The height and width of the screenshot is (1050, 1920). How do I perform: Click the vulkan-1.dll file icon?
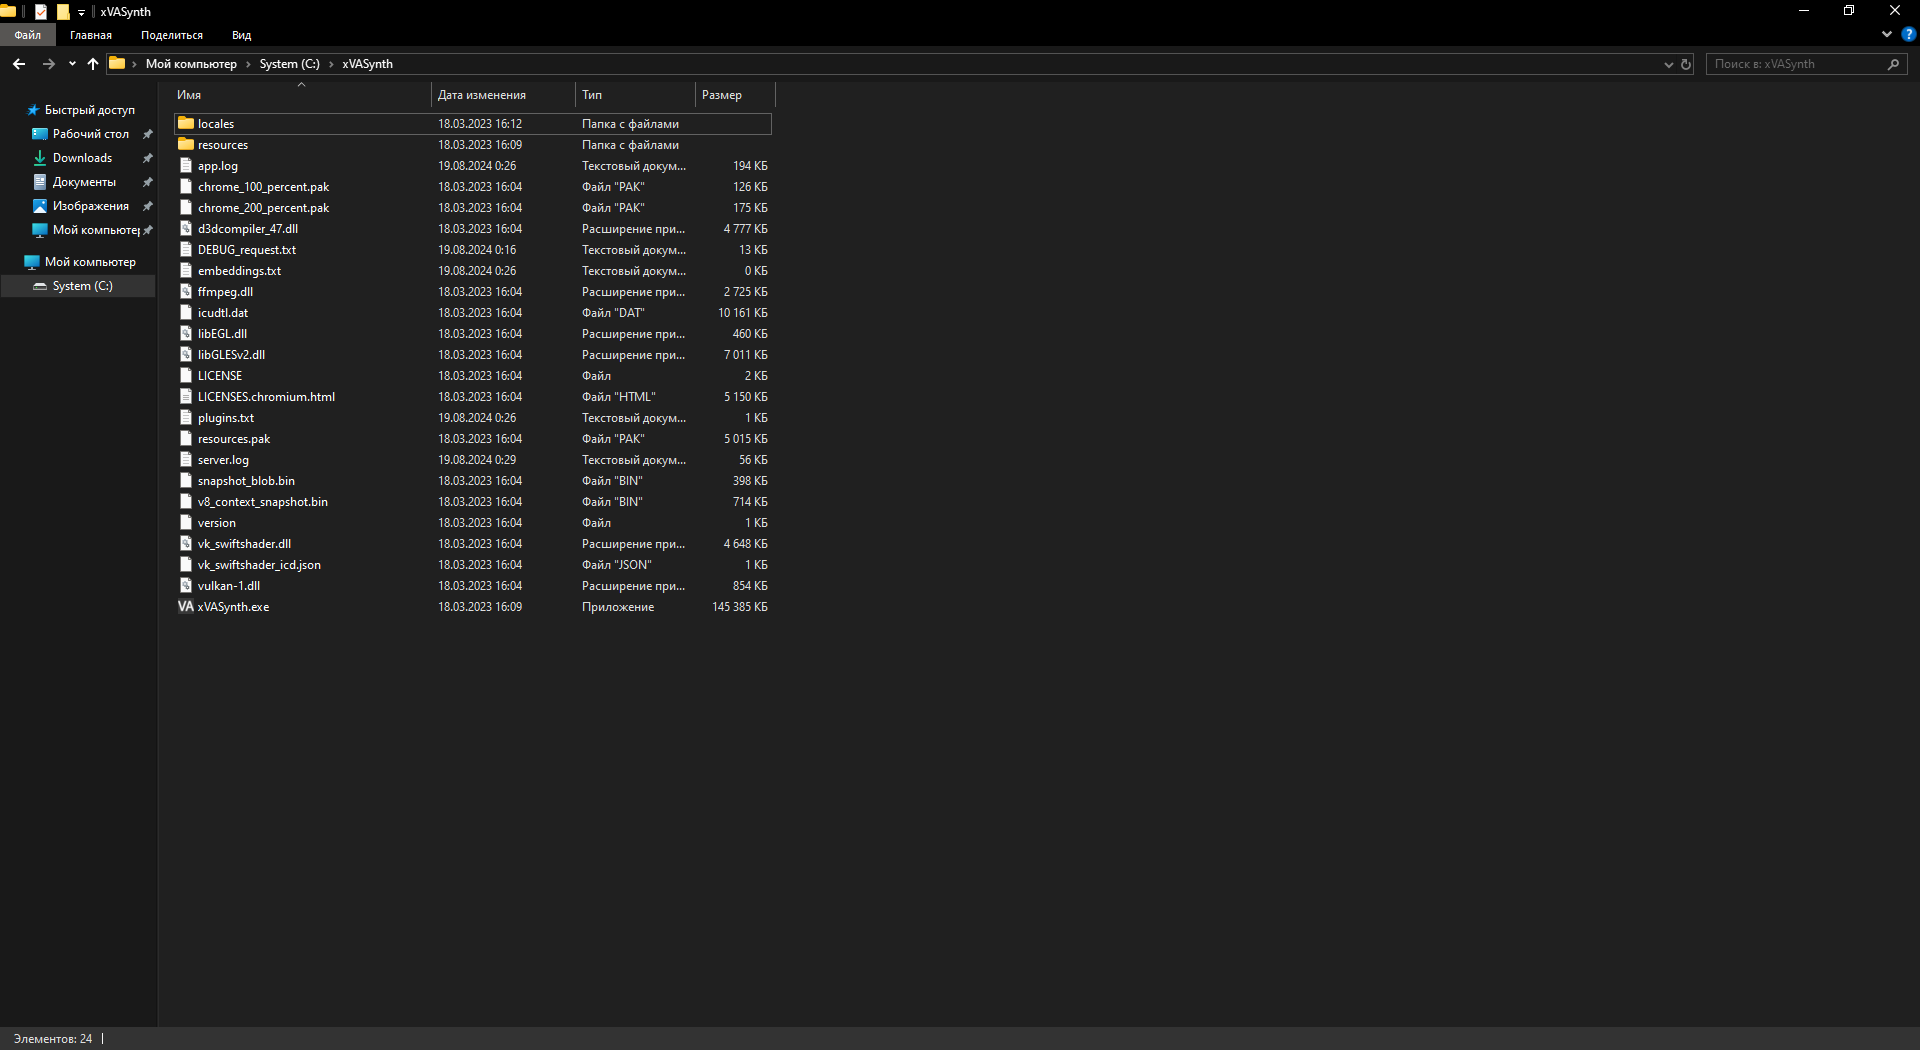click(x=186, y=586)
